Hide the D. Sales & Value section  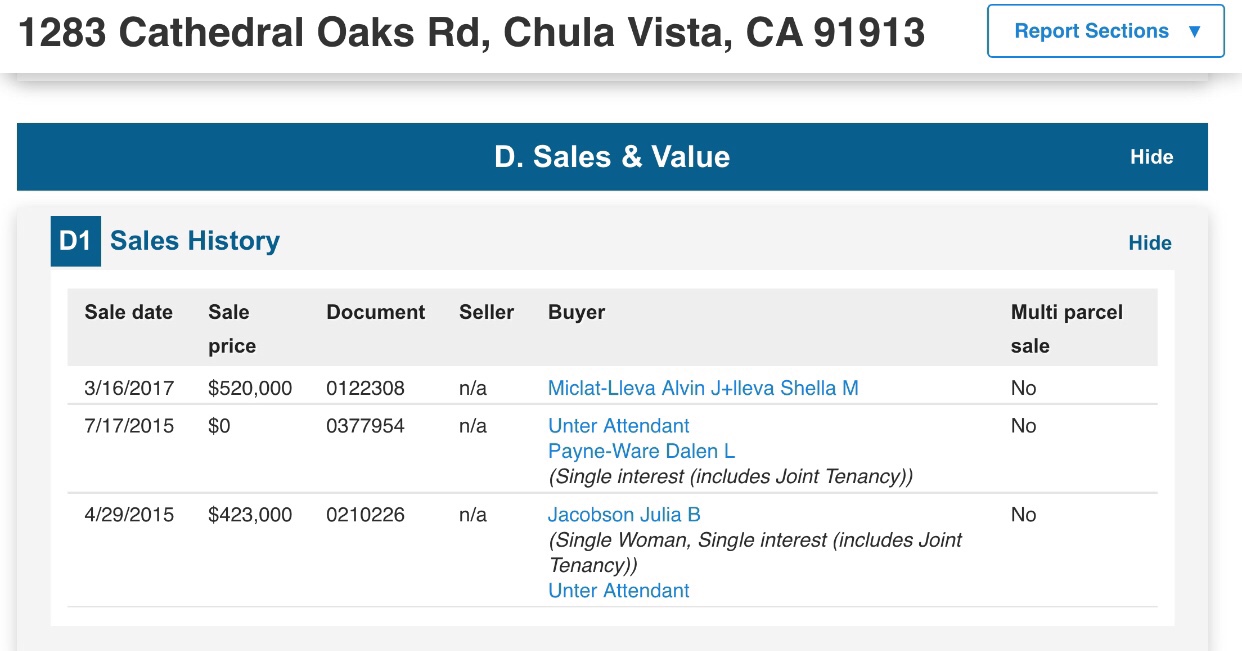(1151, 157)
